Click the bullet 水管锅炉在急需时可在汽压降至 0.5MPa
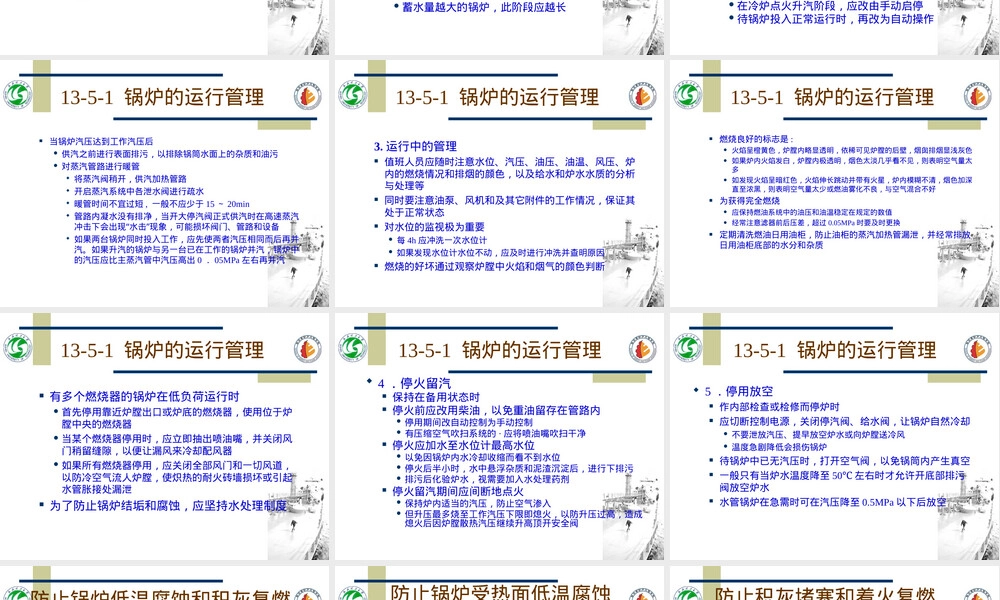1000x600 pixels. 833,502
